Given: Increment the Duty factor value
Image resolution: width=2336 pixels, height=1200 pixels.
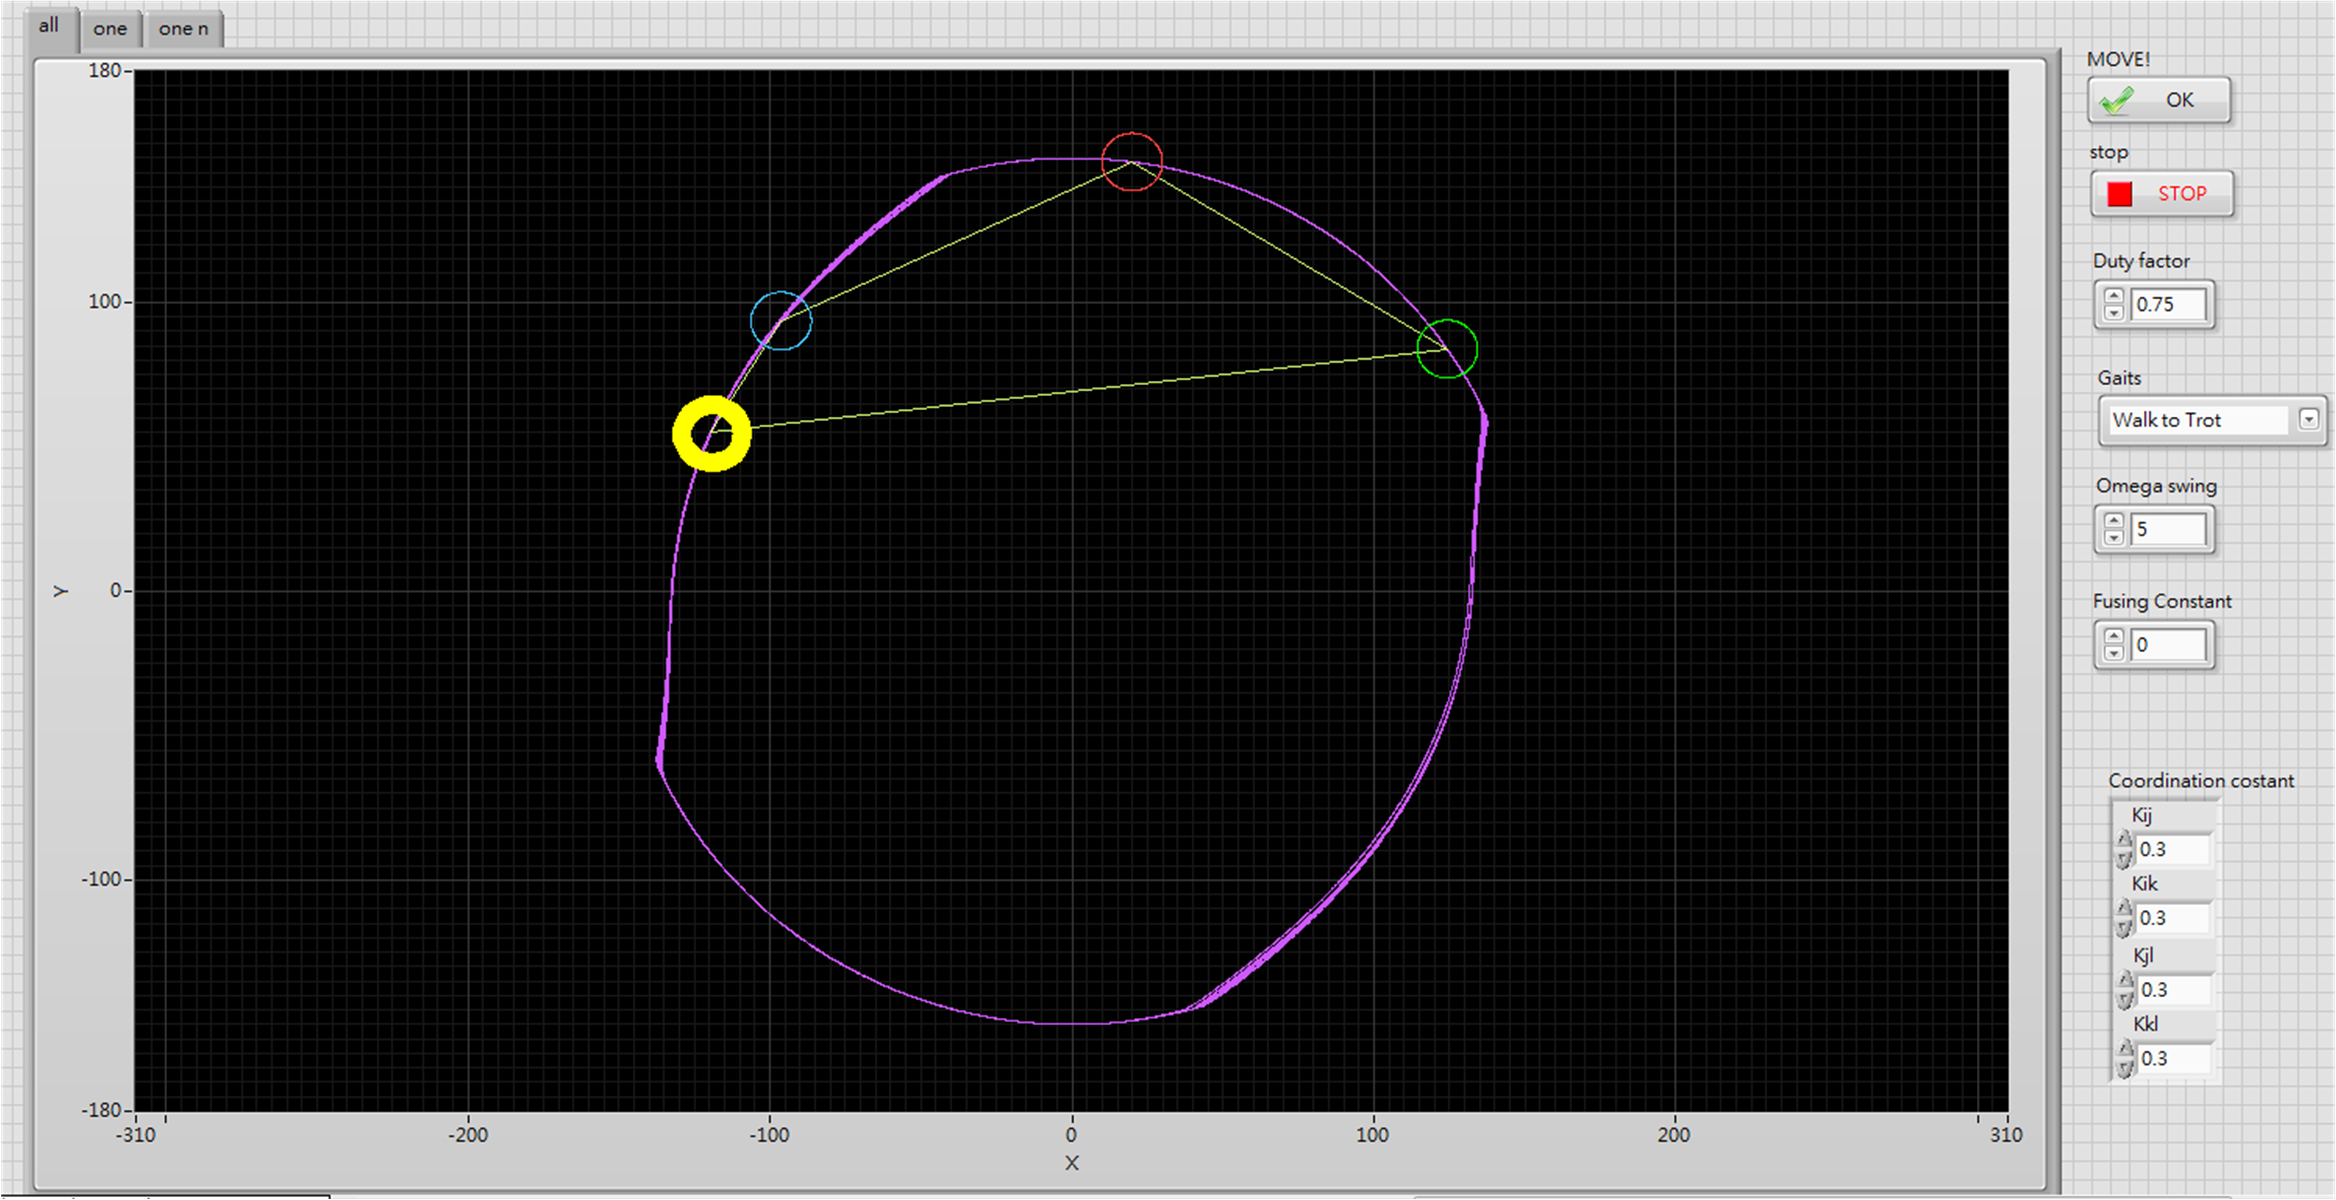Looking at the screenshot, I should [2114, 296].
